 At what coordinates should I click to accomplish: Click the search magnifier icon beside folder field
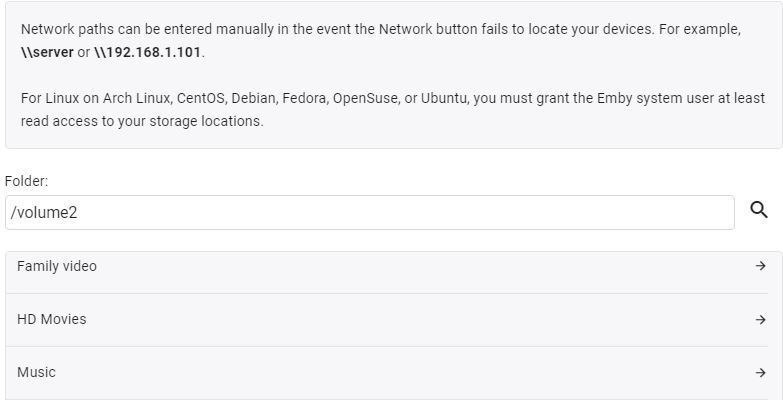[x=759, y=210]
